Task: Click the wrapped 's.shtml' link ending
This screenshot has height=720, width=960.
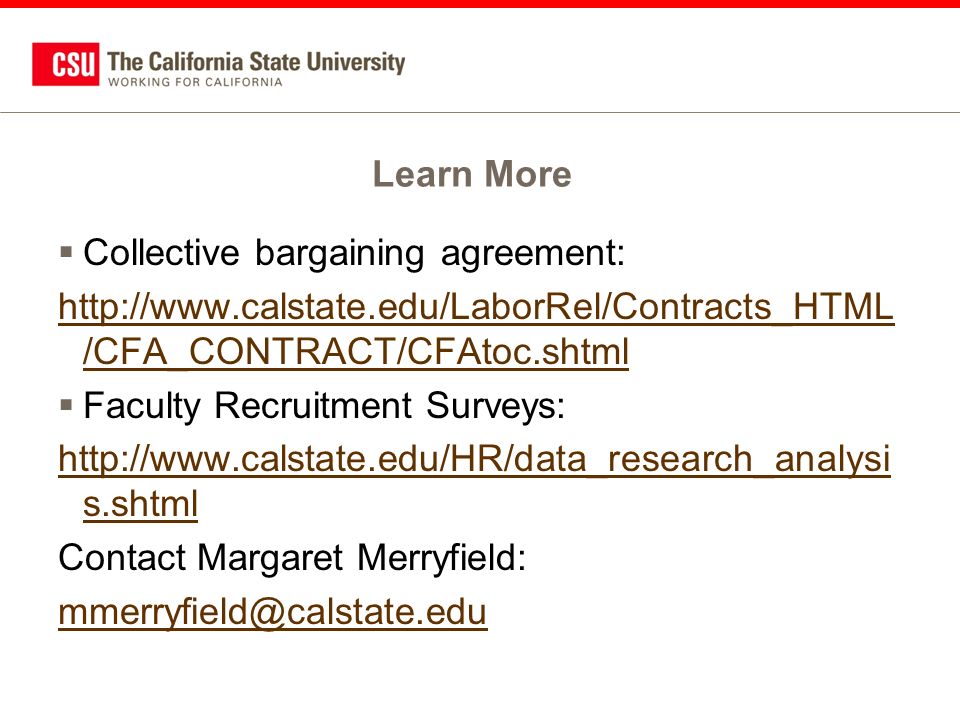Action: 140,504
